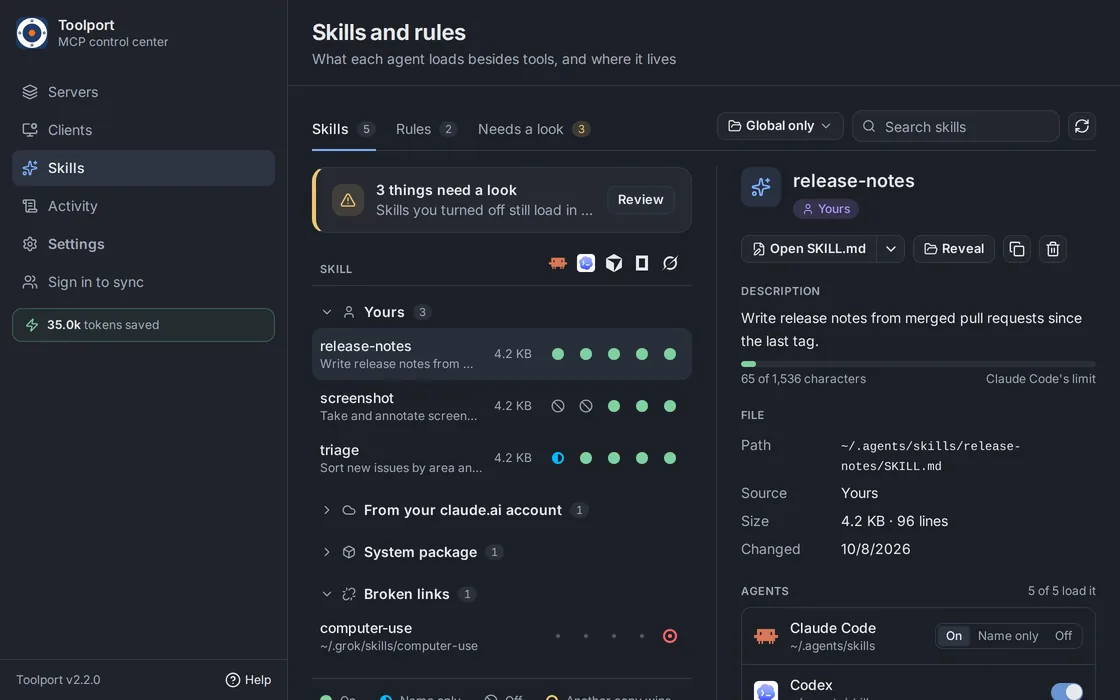Click the yellow warning triangle icon

[348, 201]
